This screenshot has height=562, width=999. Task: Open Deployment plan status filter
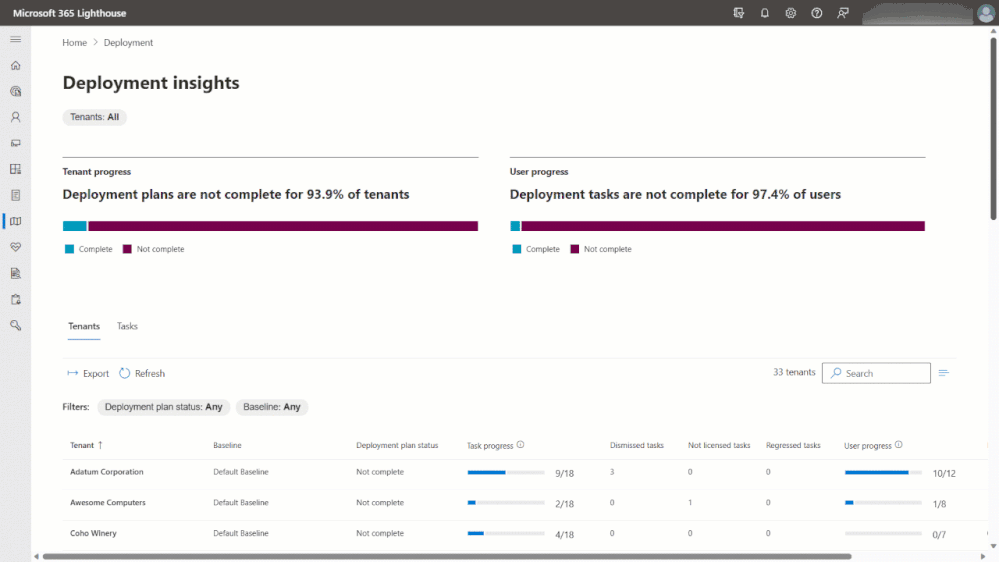coord(163,407)
